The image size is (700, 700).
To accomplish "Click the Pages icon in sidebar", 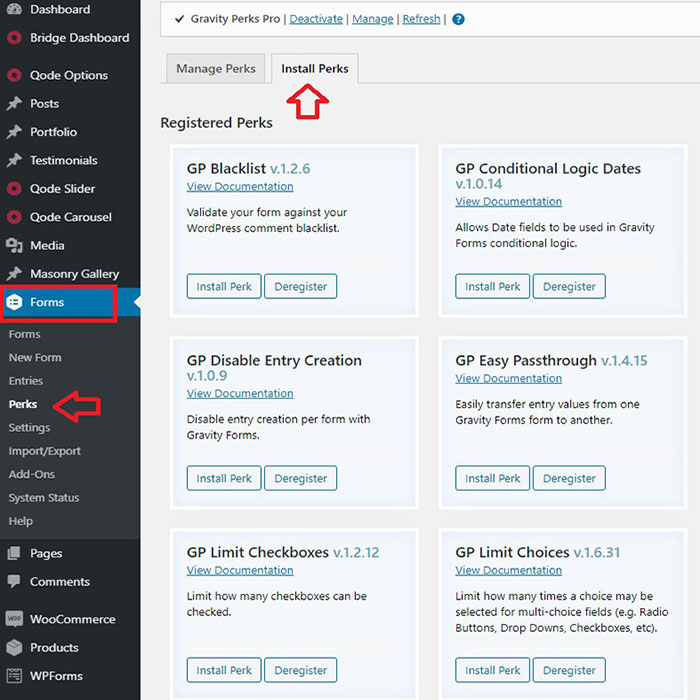I will pos(14,553).
